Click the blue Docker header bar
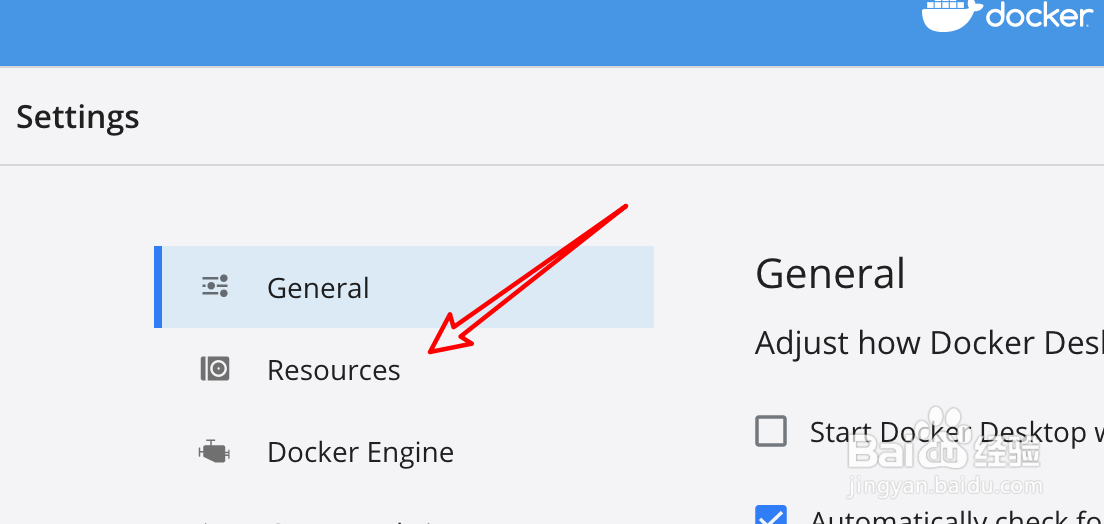 click(x=450, y=32)
